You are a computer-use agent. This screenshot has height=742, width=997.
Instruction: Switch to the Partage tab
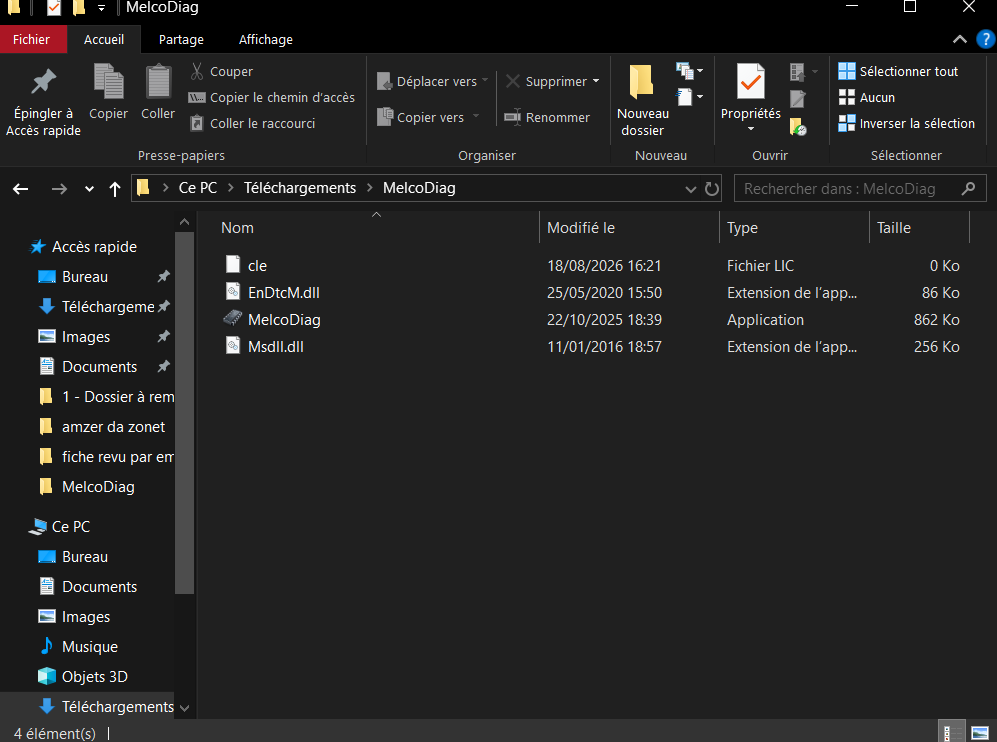coord(181,39)
